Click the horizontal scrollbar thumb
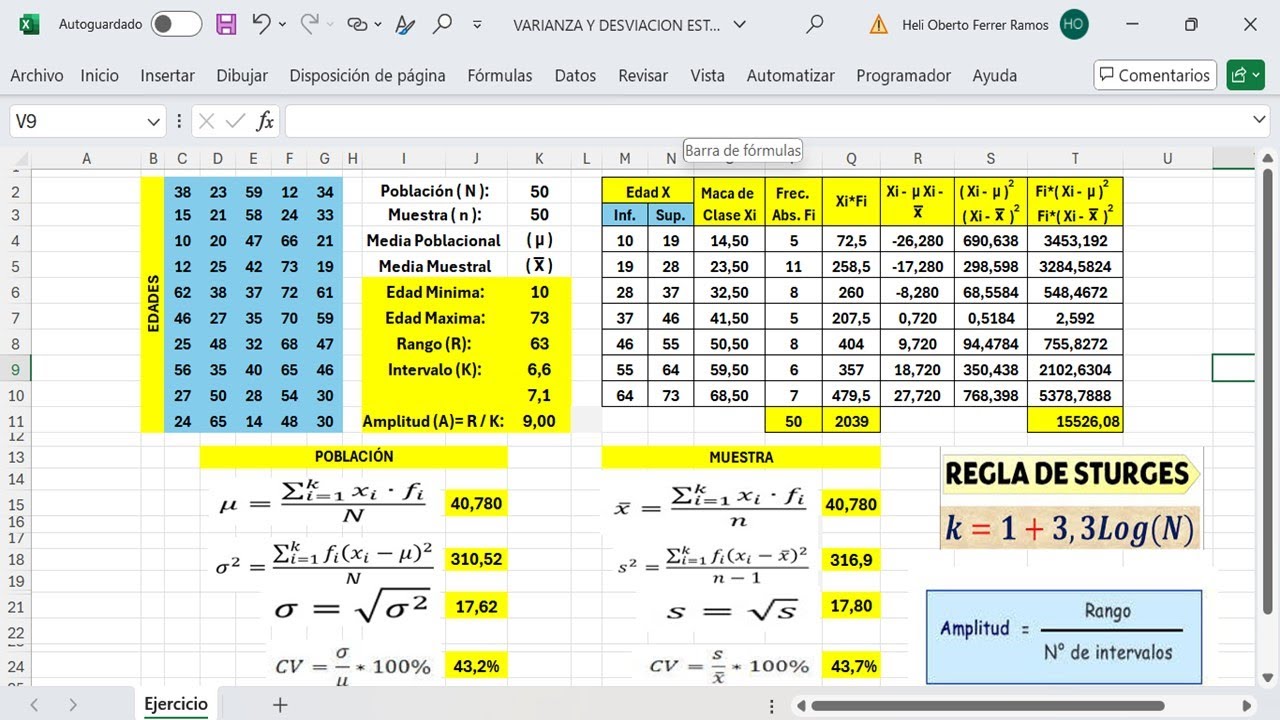 coord(987,705)
